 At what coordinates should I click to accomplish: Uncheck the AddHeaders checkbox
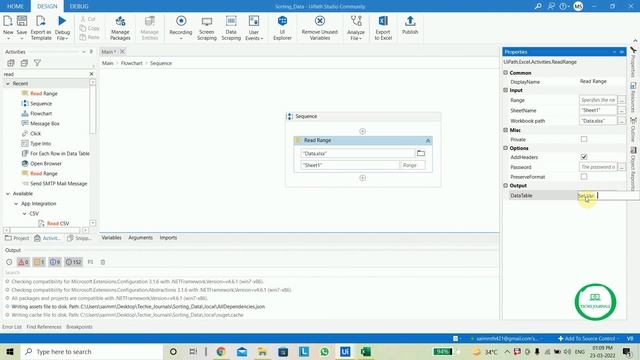tap(584, 157)
